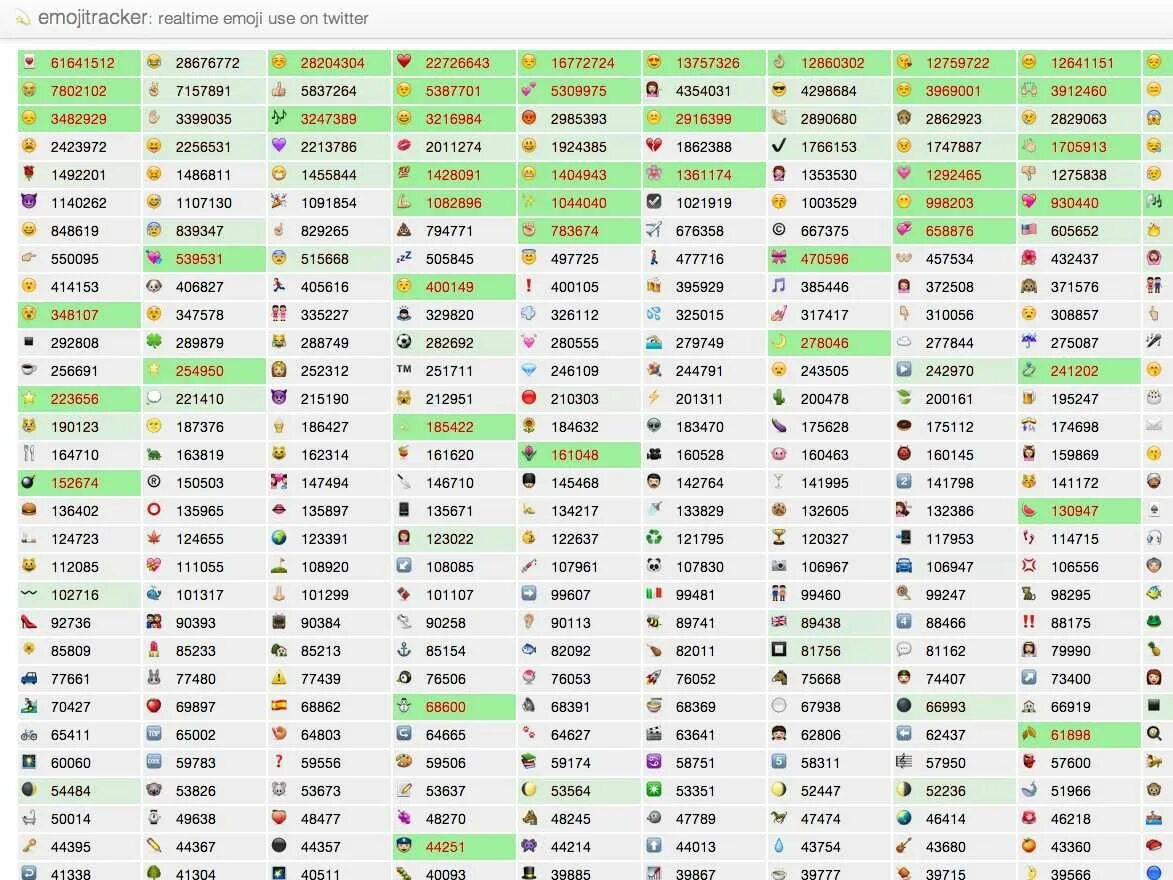
Task: Select the star emoji beside 223656
Action: pos(29,398)
